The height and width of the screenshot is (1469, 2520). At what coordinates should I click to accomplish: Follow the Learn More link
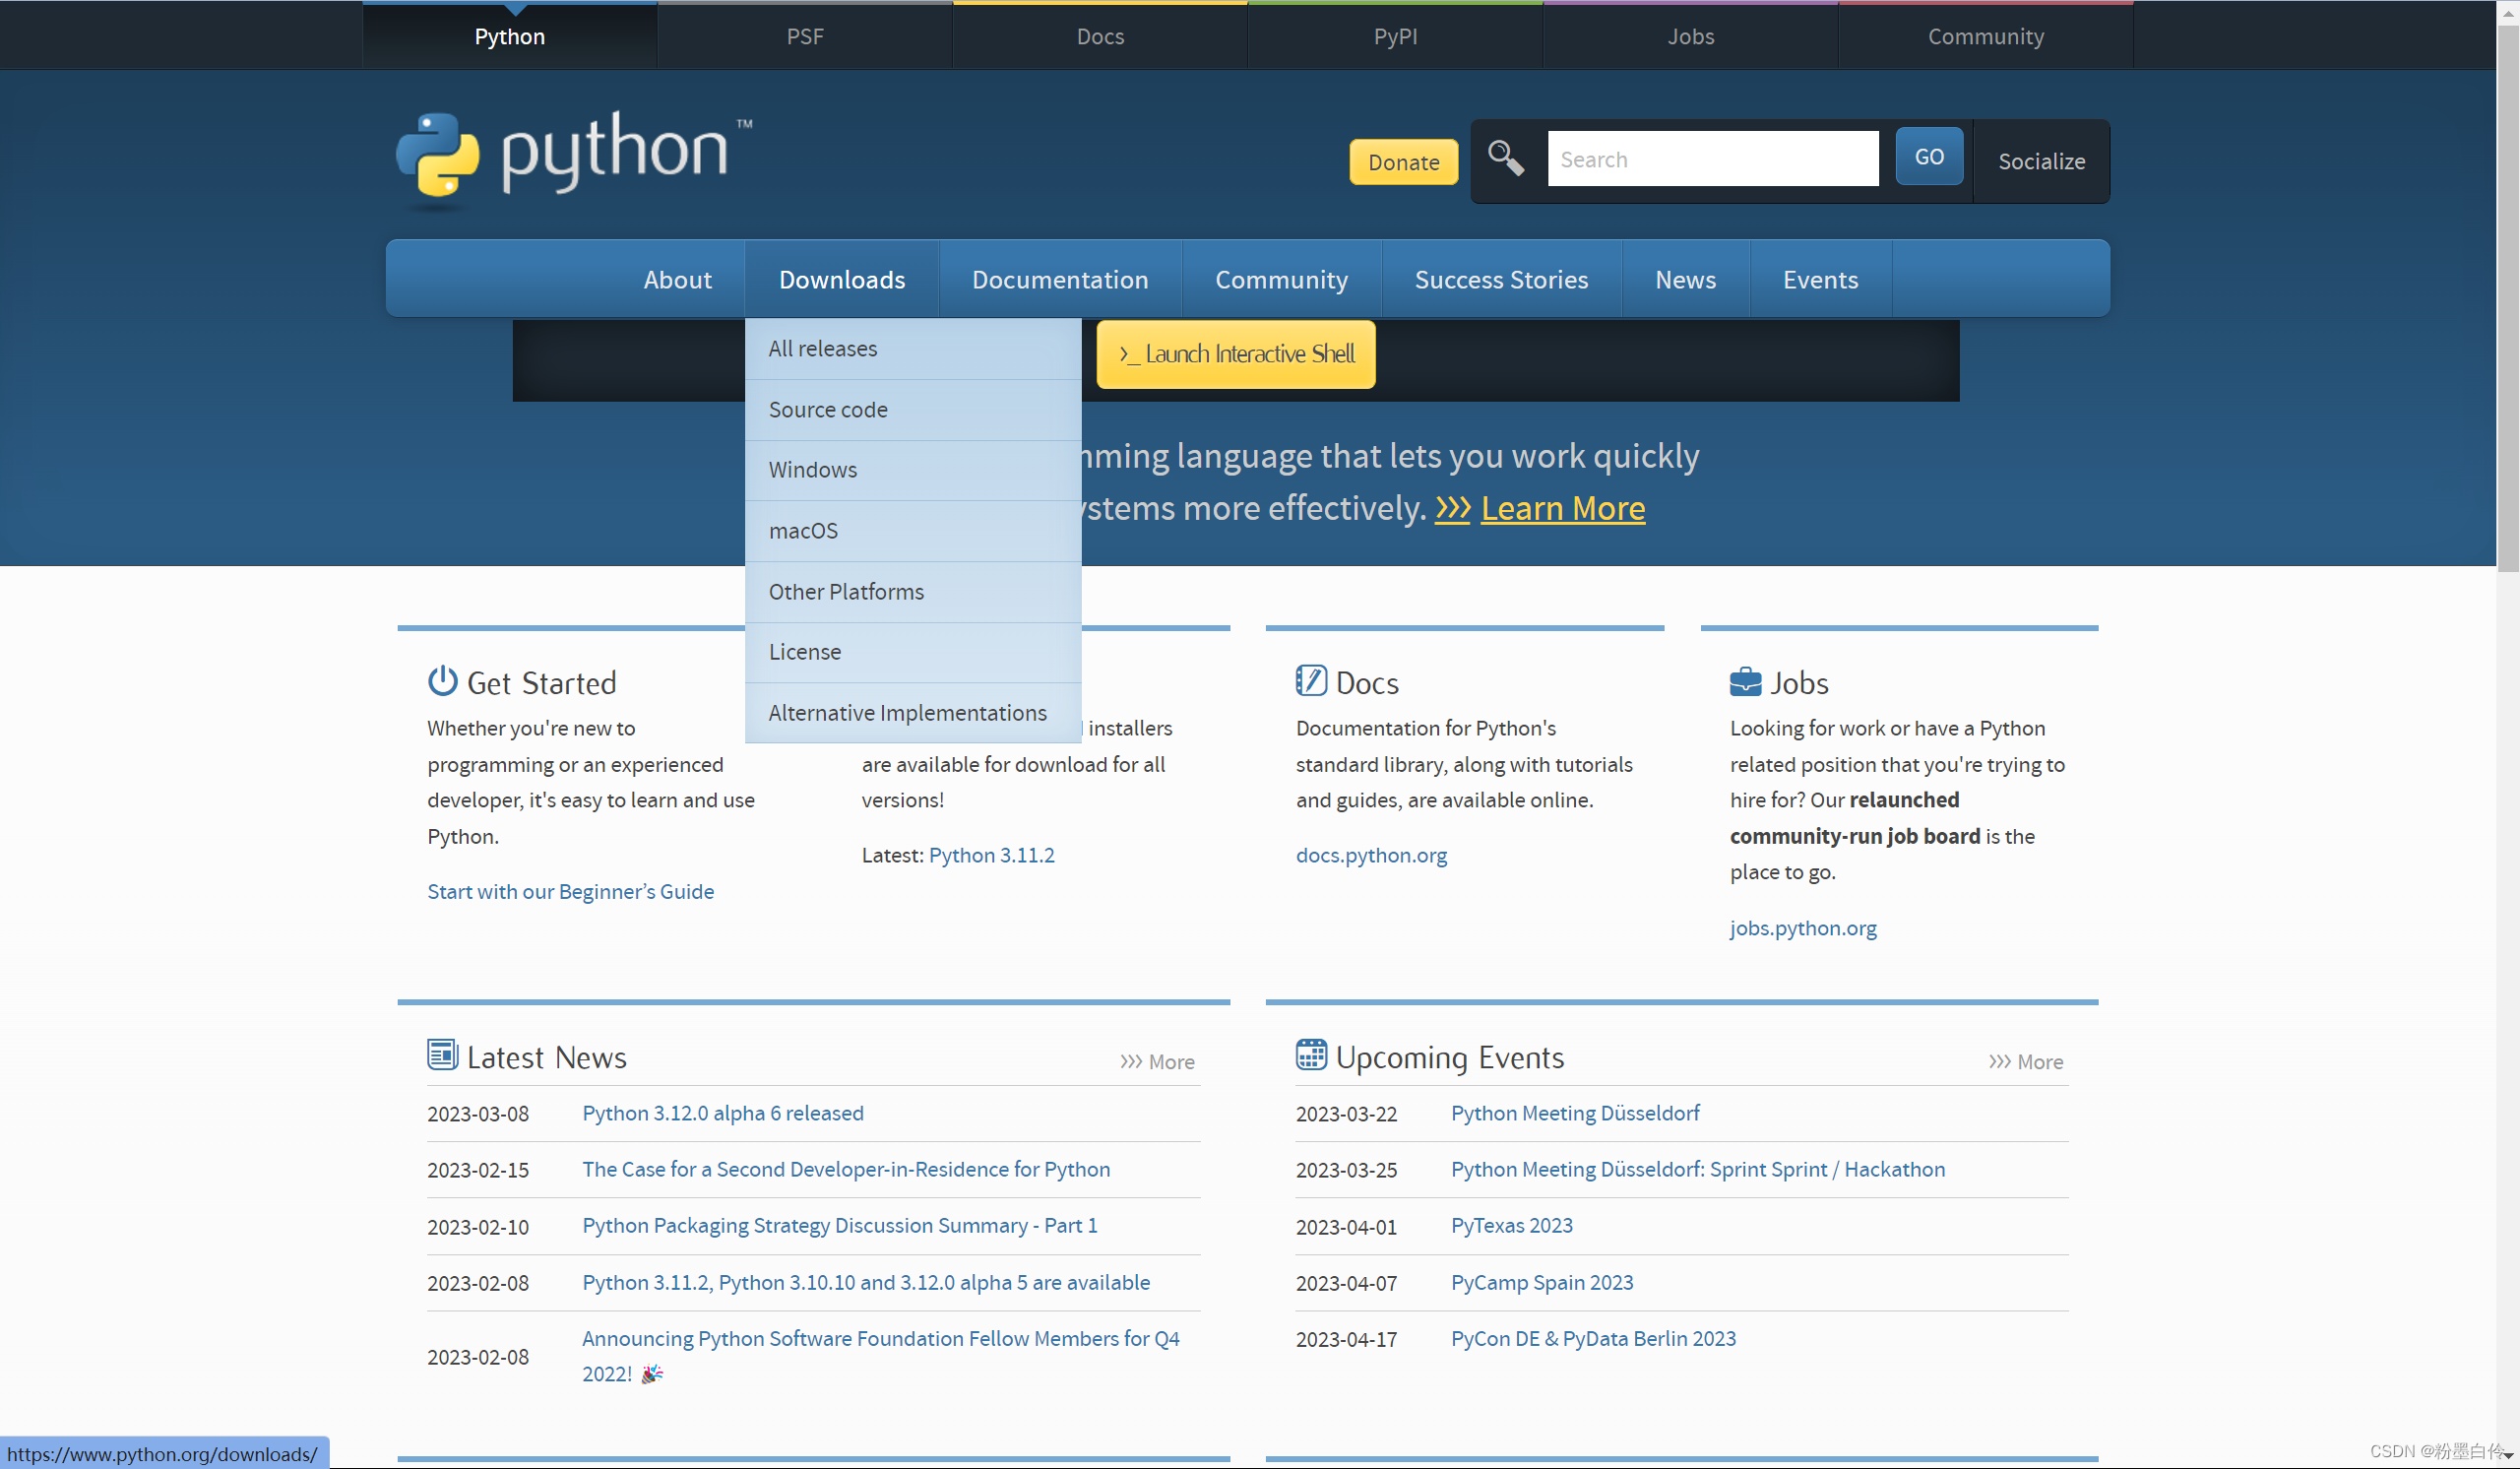click(x=1562, y=508)
